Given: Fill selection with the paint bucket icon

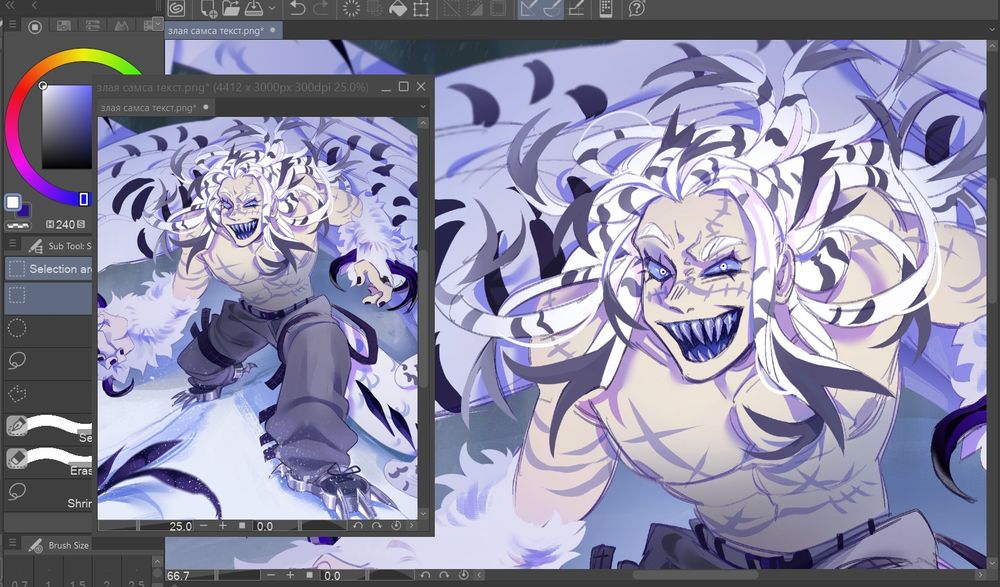Looking at the screenshot, I should tap(398, 8).
